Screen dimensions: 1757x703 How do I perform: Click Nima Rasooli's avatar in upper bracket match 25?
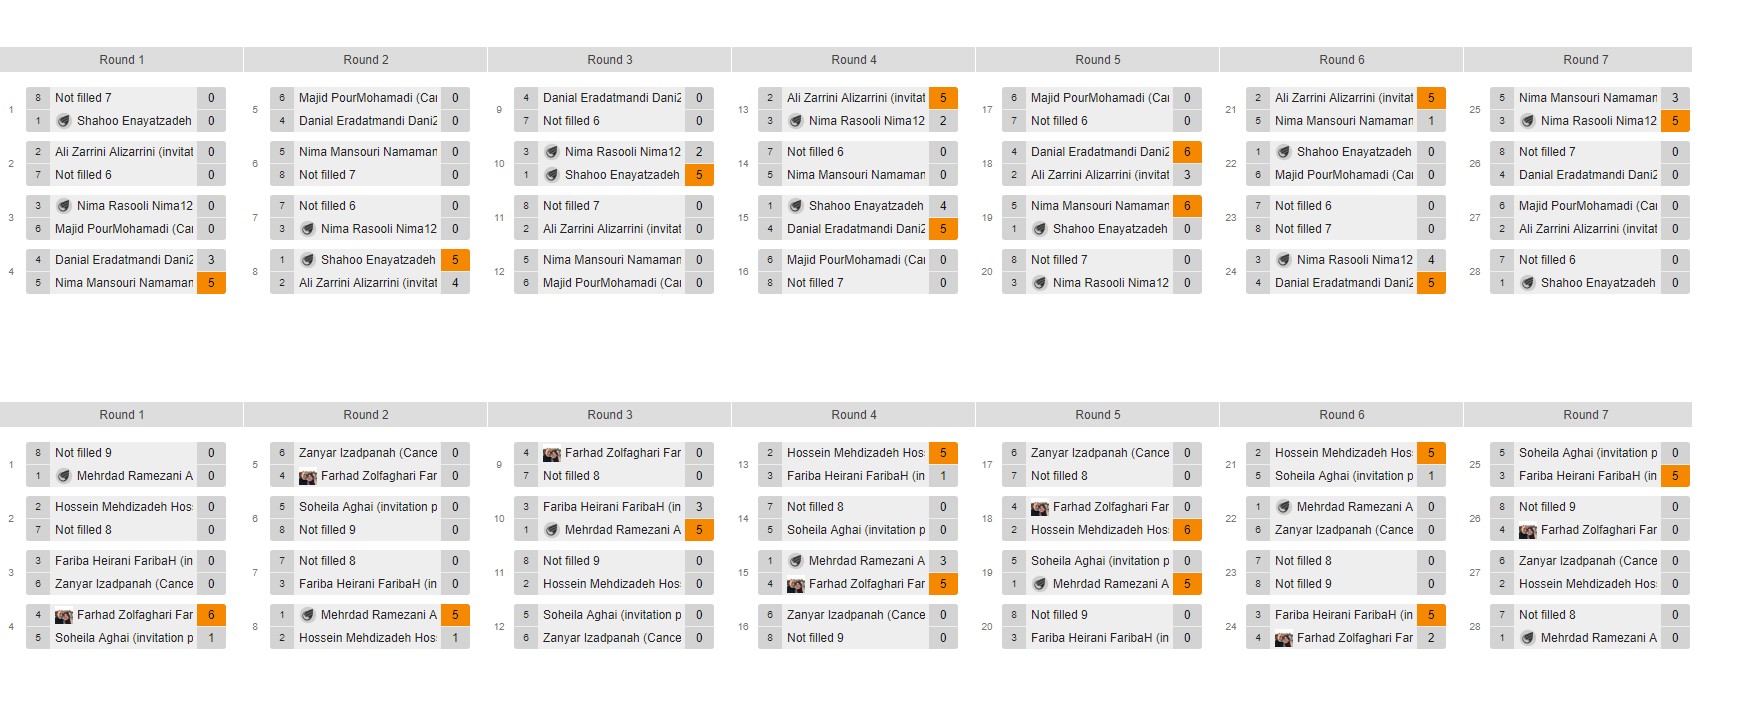pos(1528,121)
